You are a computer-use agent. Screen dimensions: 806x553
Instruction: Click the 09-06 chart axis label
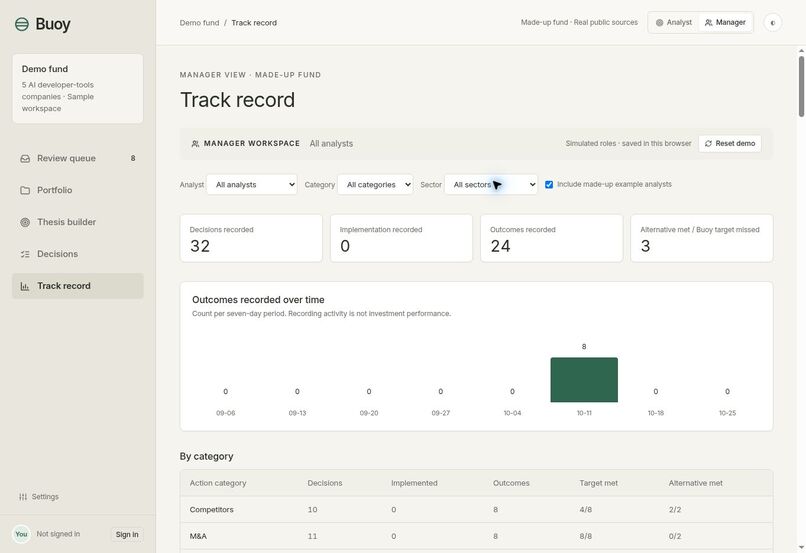226,413
